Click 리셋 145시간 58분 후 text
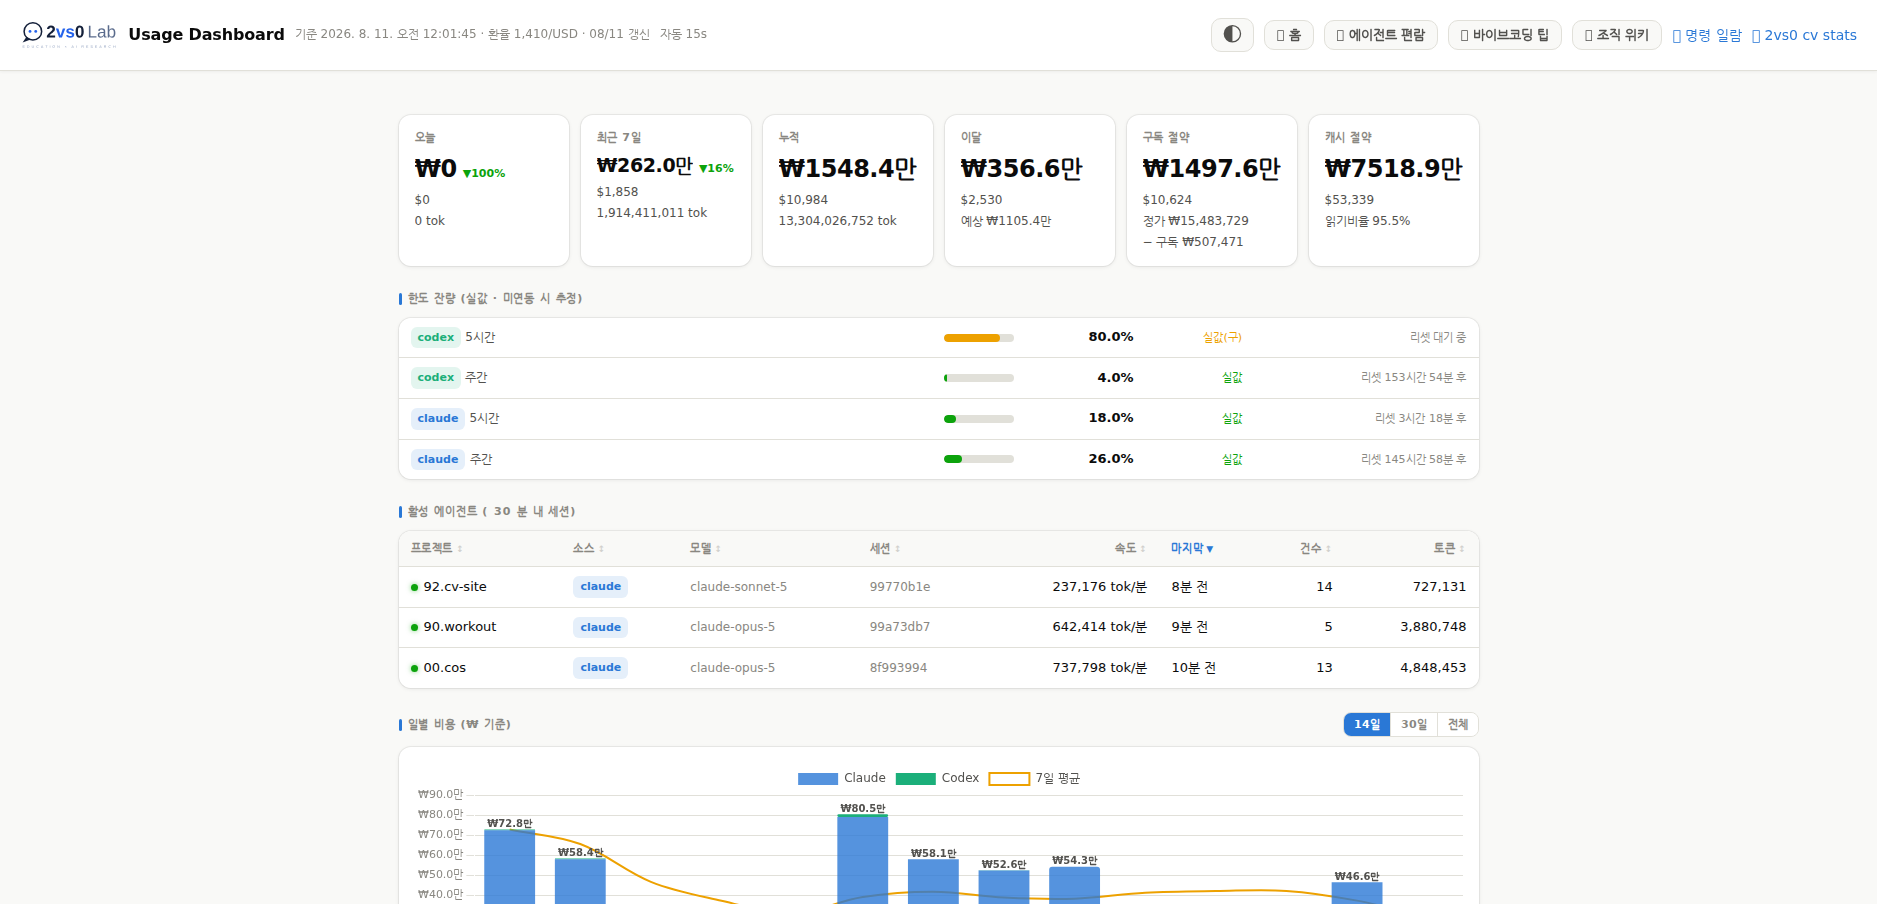The width and height of the screenshot is (1877, 904). 1413,459
